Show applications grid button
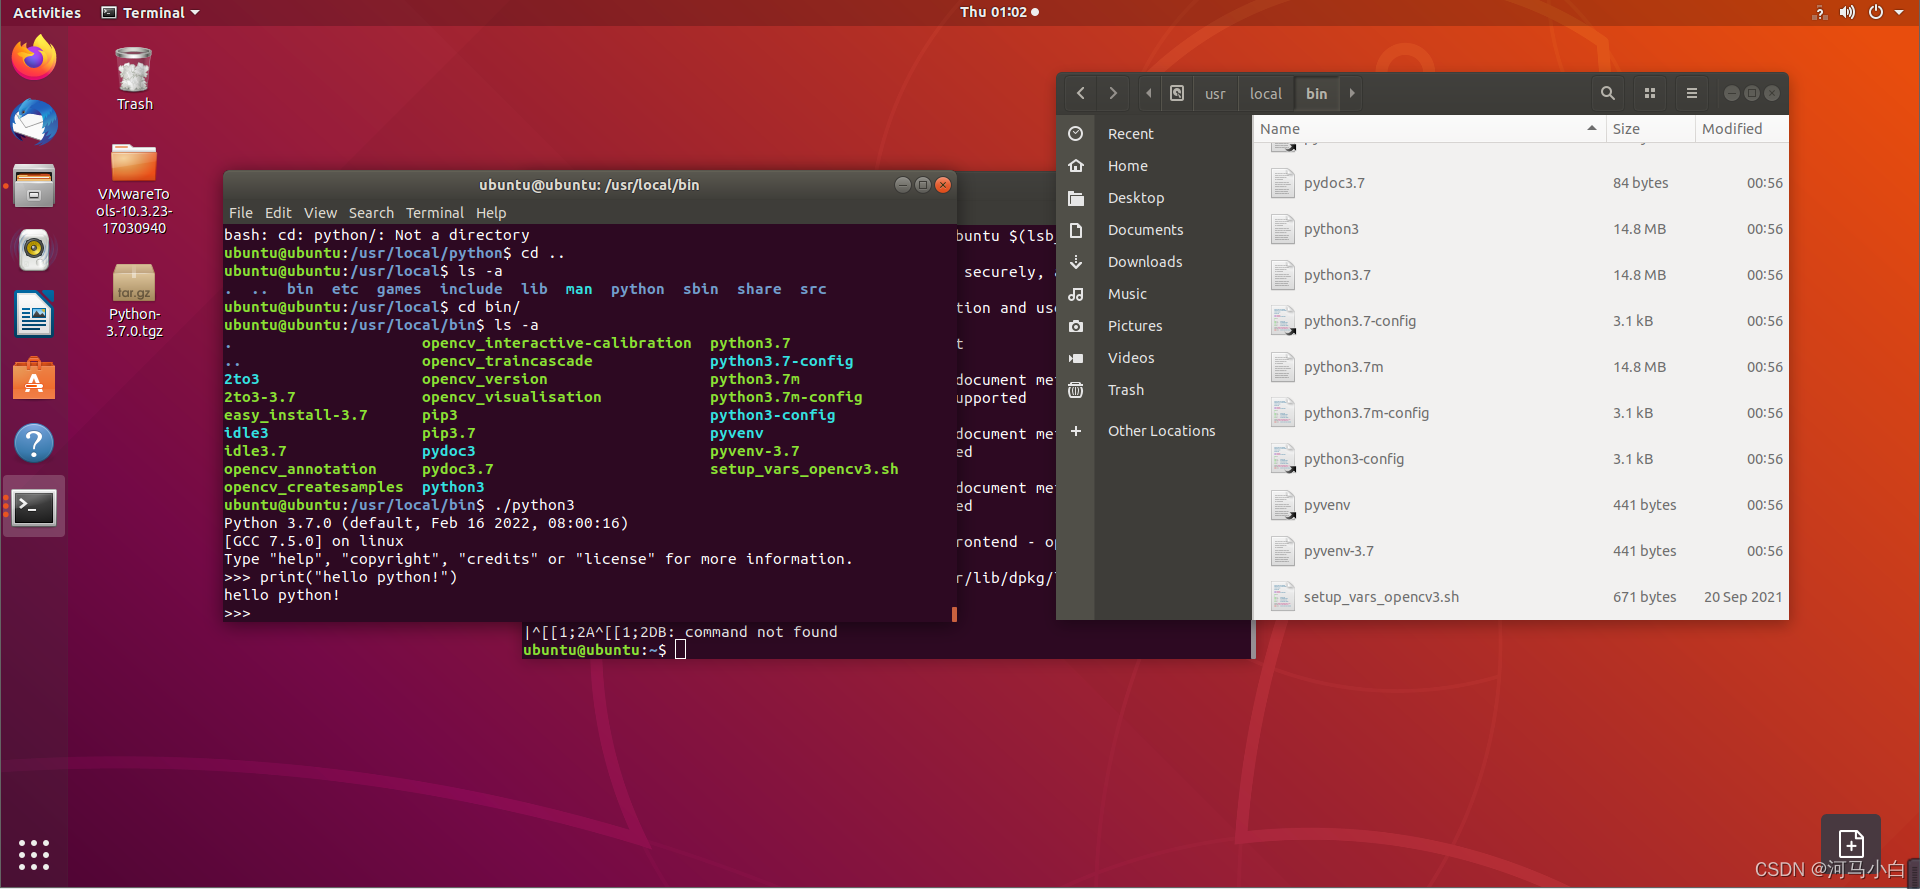This screenshot has height=889, width=1920. coord(34,854)
